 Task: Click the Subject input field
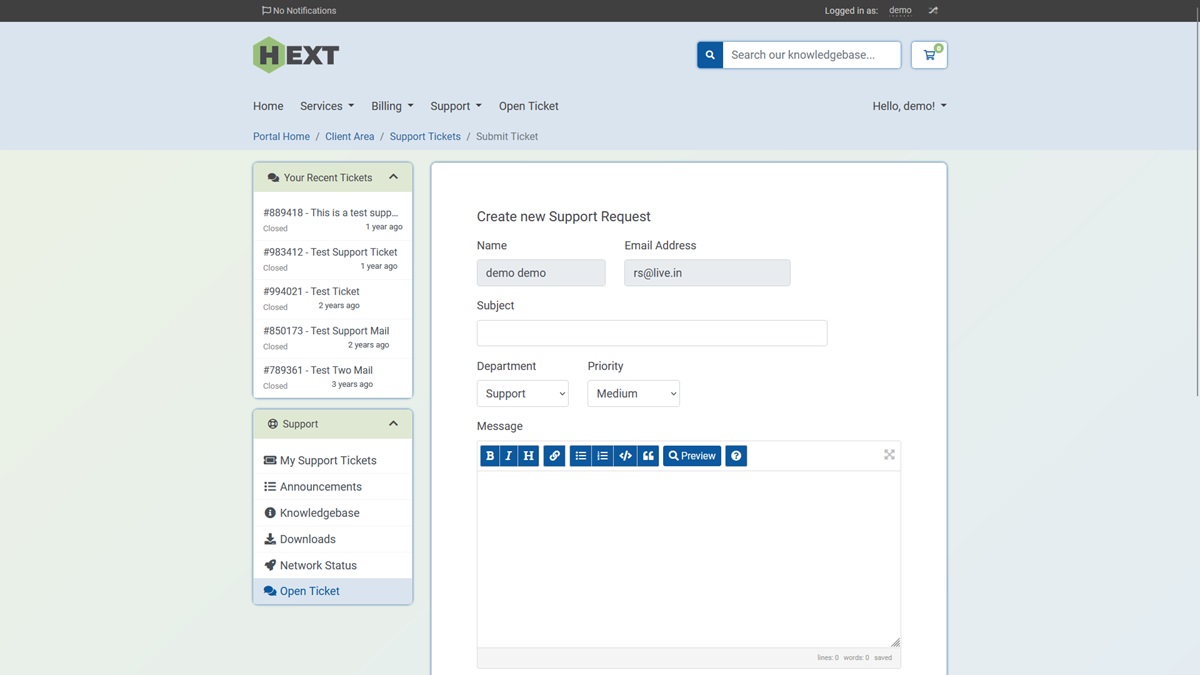coord(652,333)
